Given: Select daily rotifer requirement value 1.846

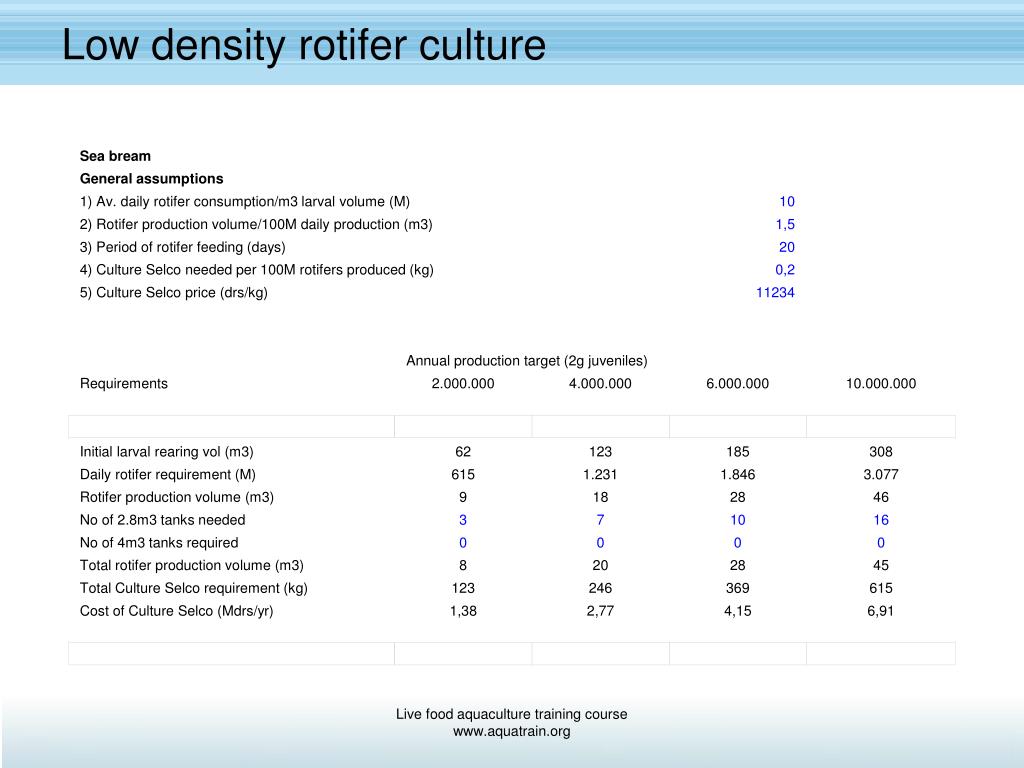Looking at the screenshot, I should pos(737,475).
